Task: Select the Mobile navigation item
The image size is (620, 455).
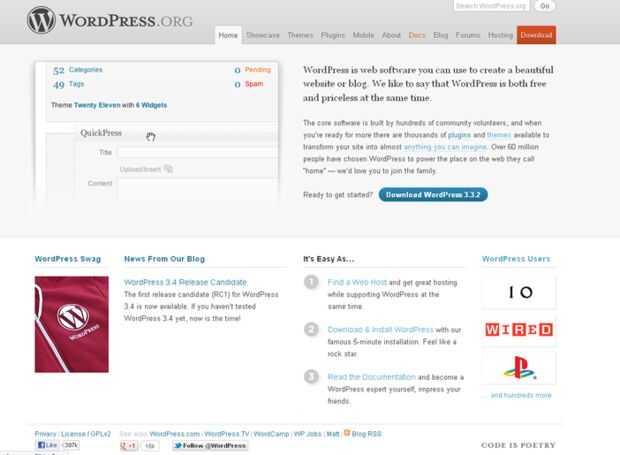Action: [363, 35]
